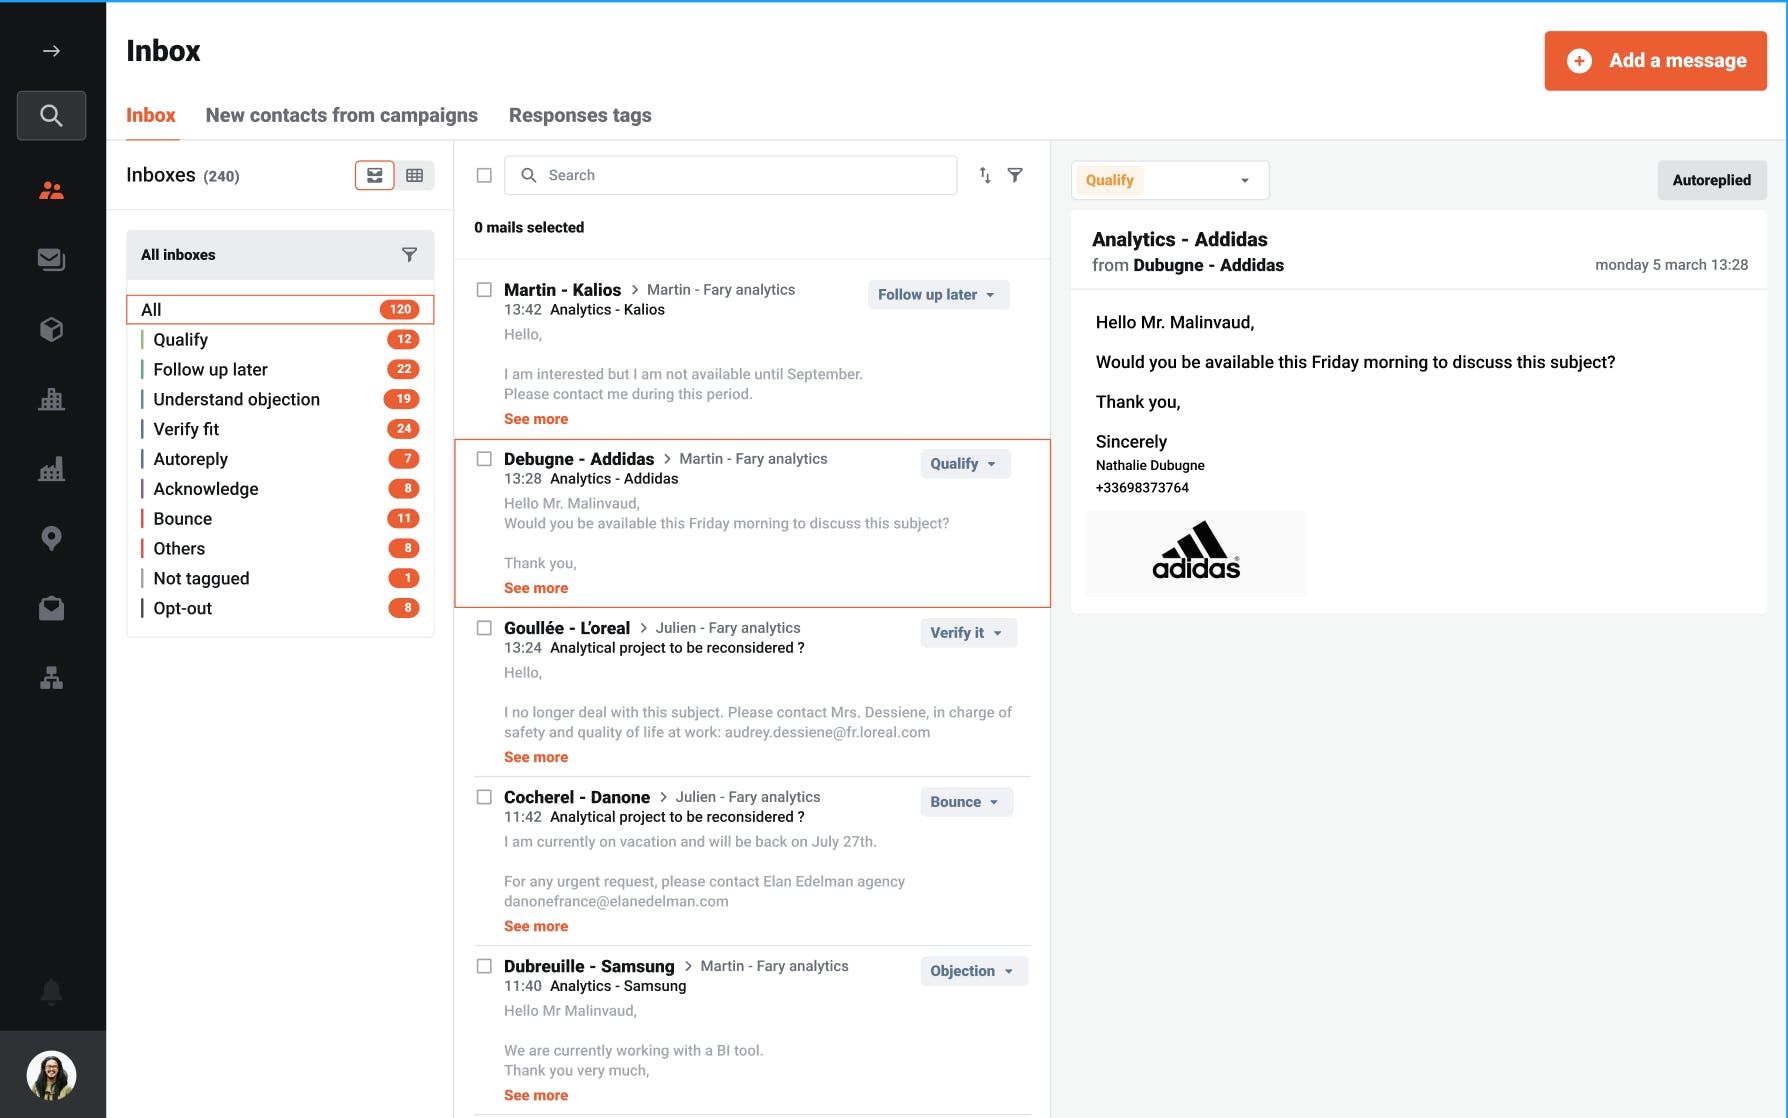Click See more on the Samsung mail

coord(536,1095)
